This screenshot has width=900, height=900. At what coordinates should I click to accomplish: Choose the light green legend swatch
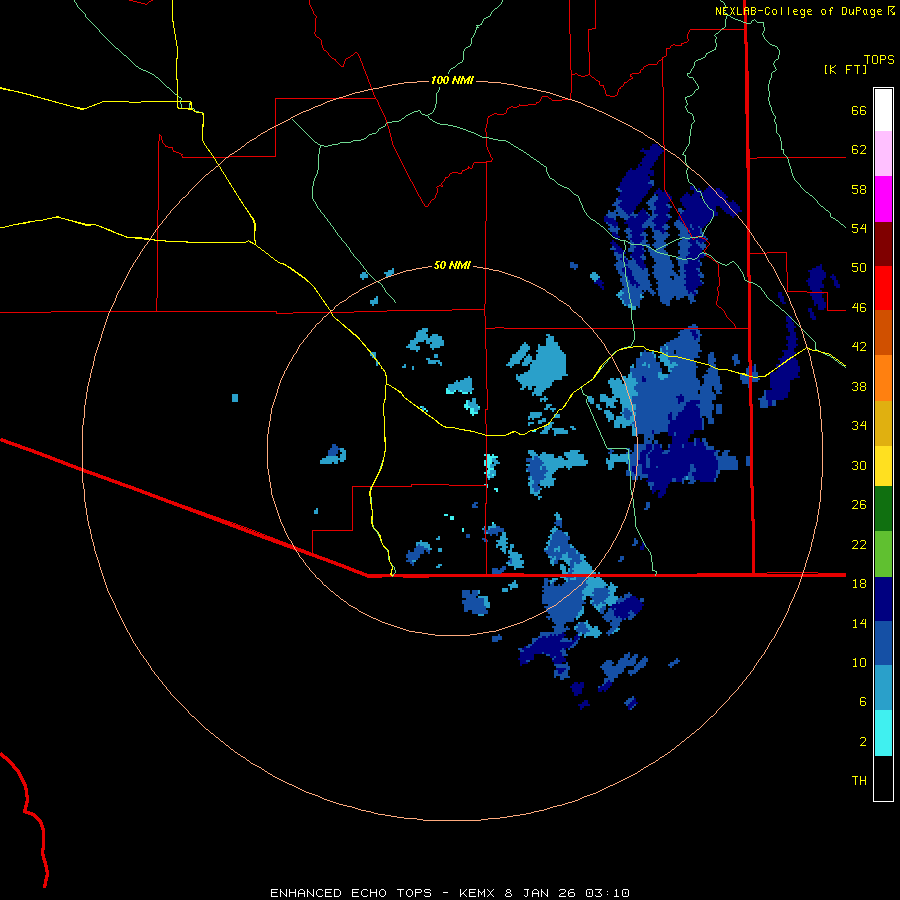click(883, 554)
